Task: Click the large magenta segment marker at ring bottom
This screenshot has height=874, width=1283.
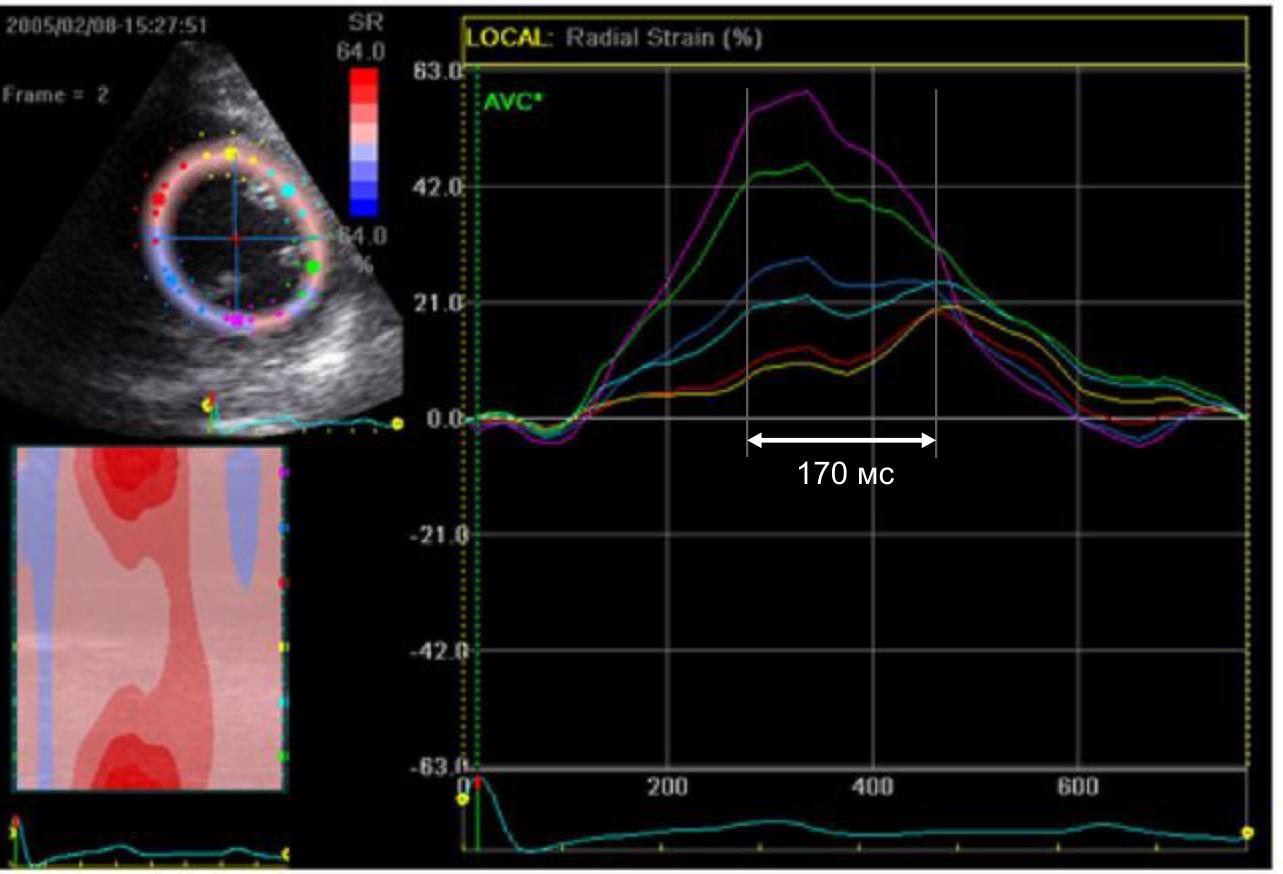Action: pyautogui.click(x=238, y=319)
